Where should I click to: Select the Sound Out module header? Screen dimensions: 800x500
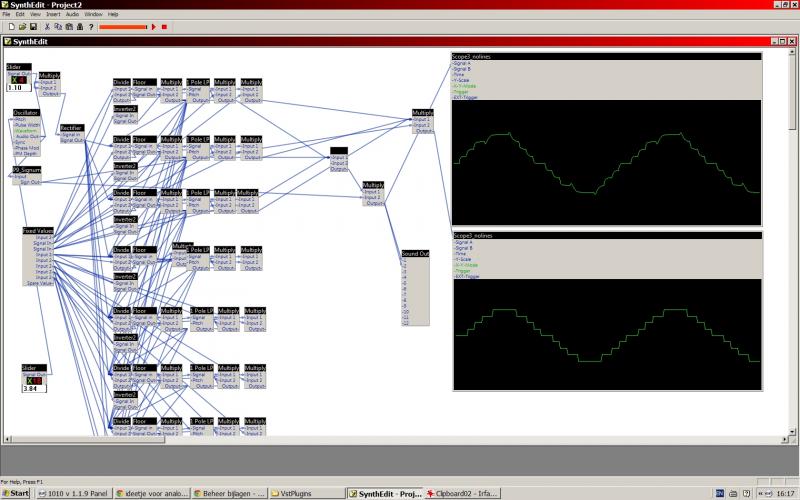(415, 254)
